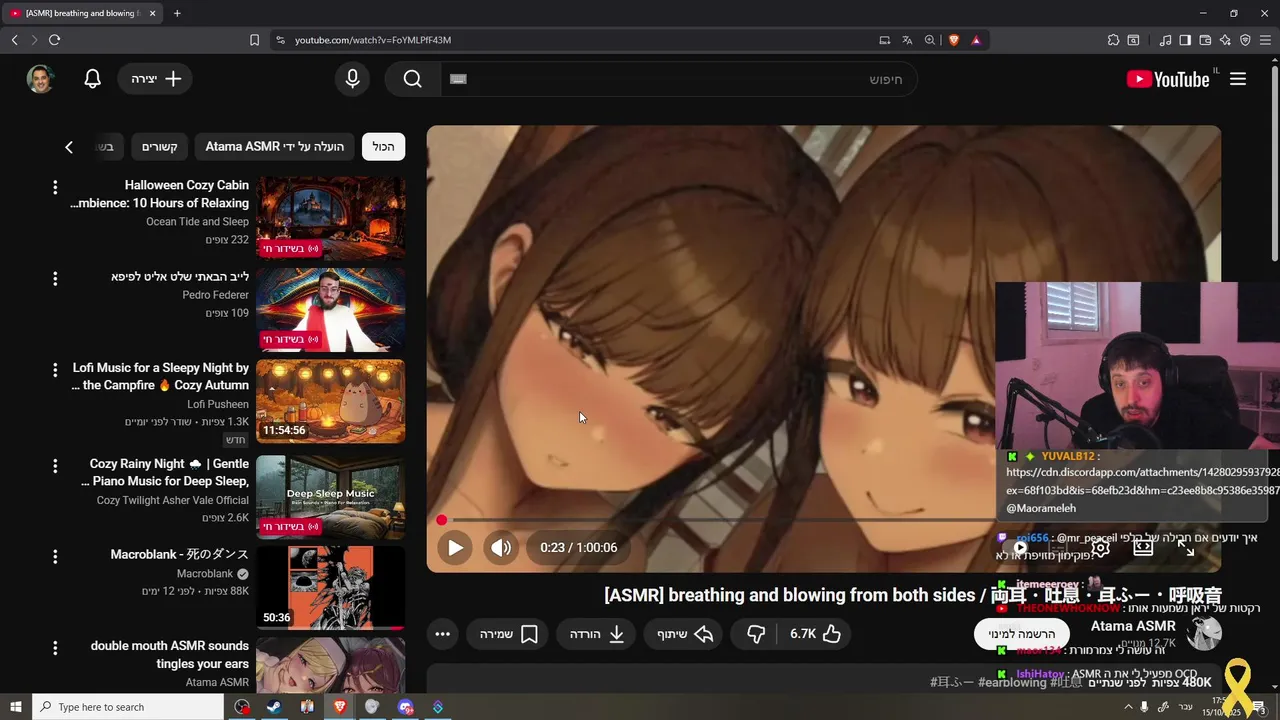Open options for Lofi Music Sleepy Night
Screen dimensions: 1280x720
point(55,370)
